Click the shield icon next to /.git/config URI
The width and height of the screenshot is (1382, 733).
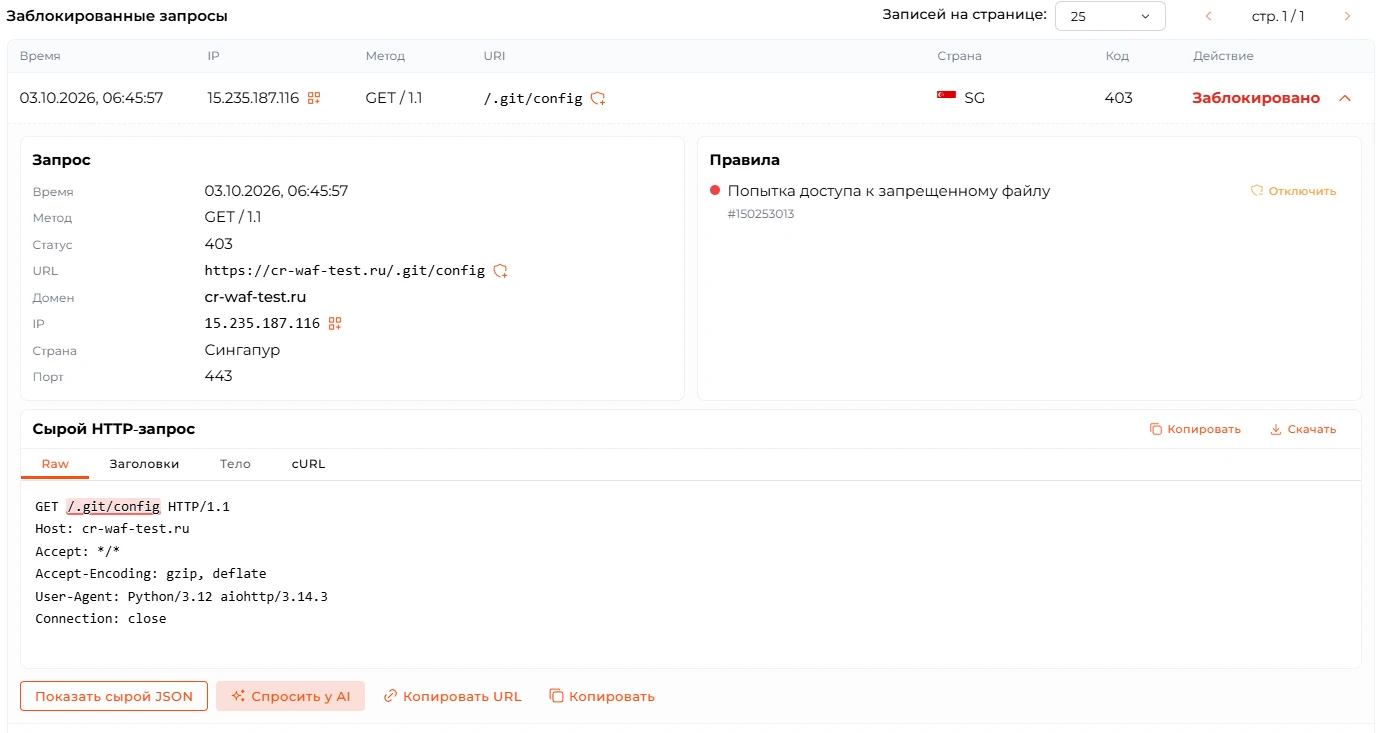pos(598,98)
